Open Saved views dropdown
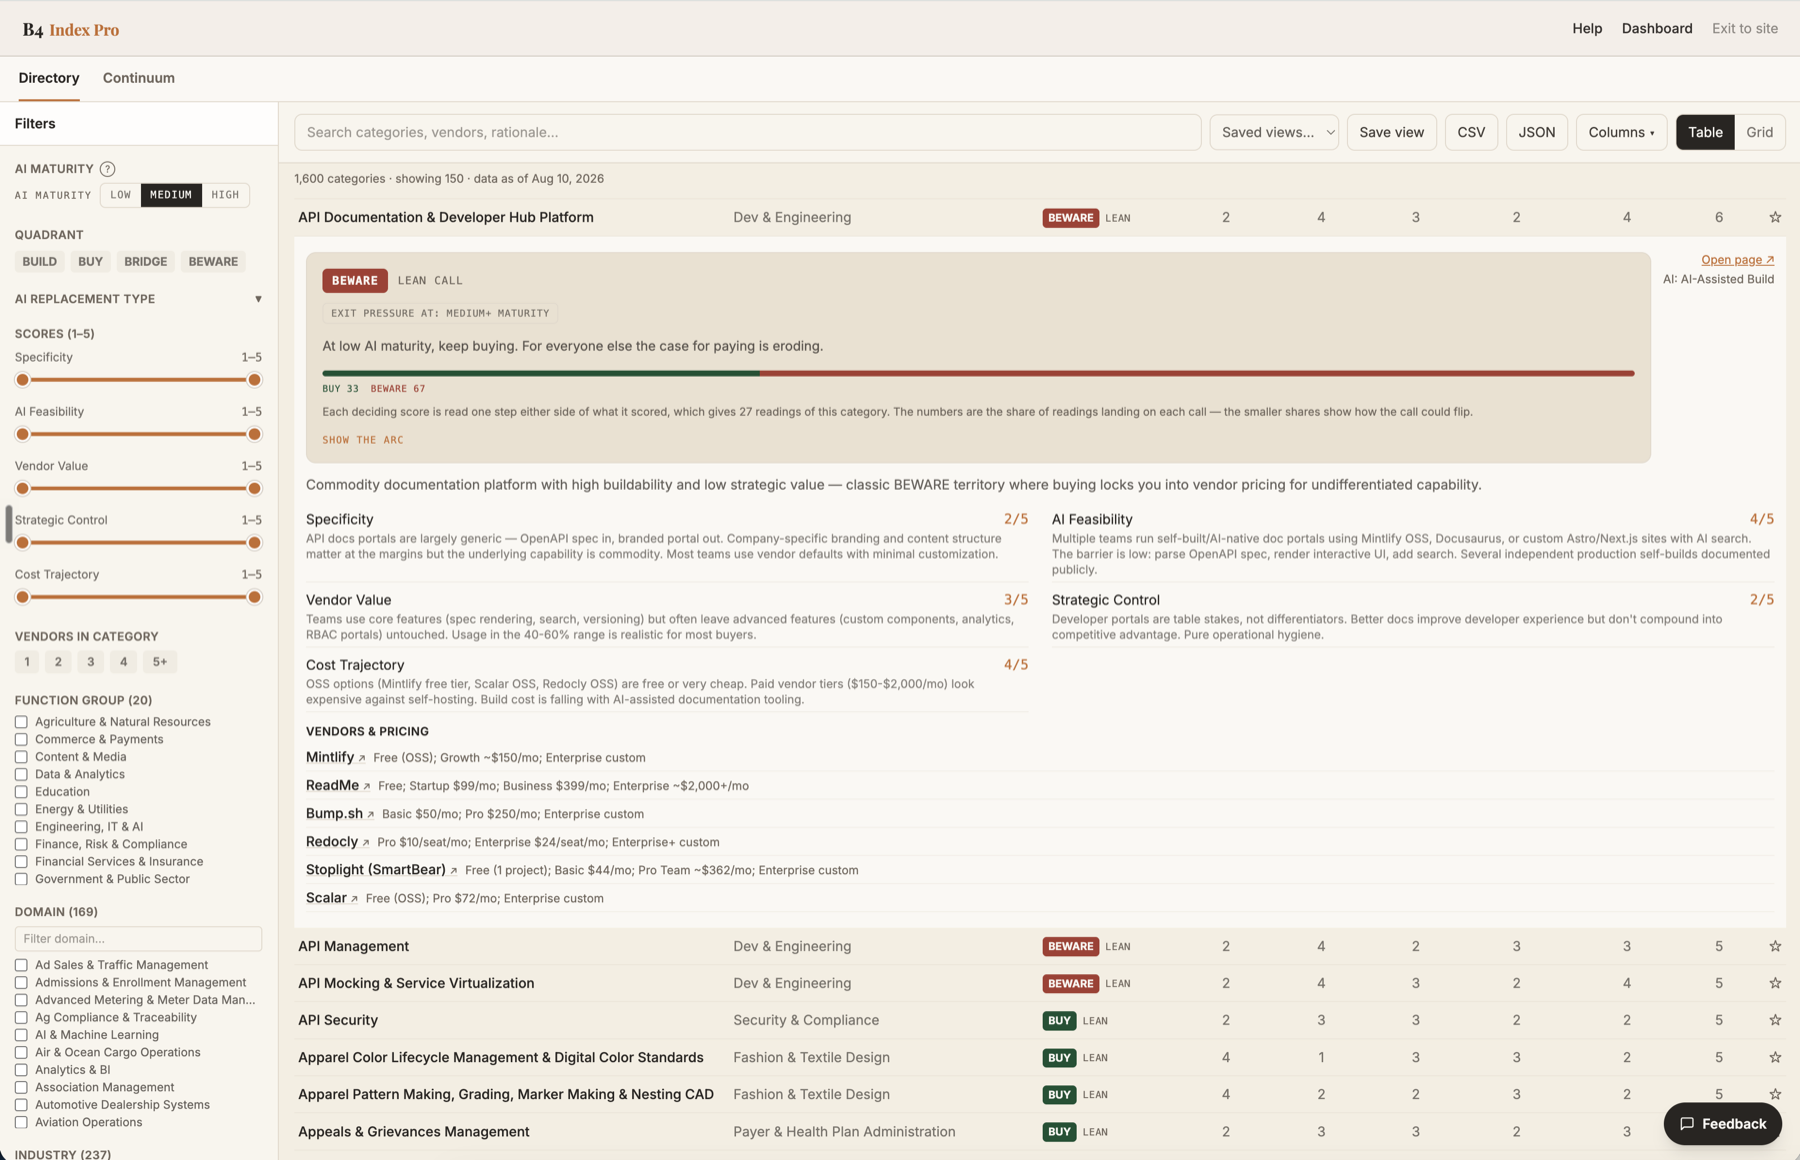 click(1273, 132)
